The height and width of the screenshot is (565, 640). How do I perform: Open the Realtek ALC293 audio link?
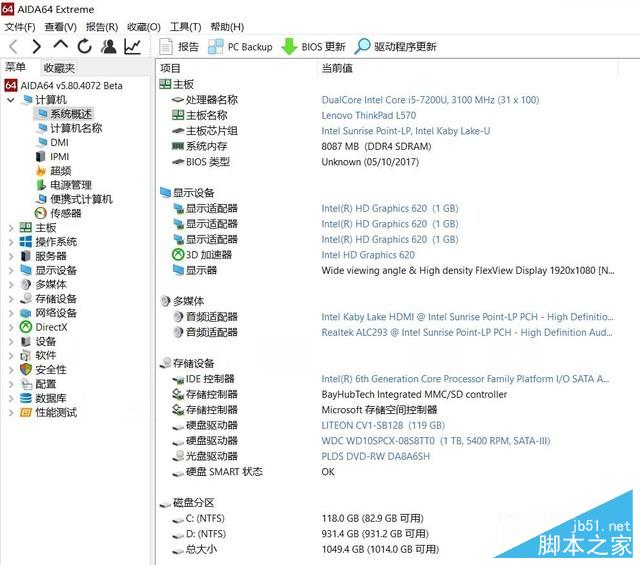(x=467, y=333)
